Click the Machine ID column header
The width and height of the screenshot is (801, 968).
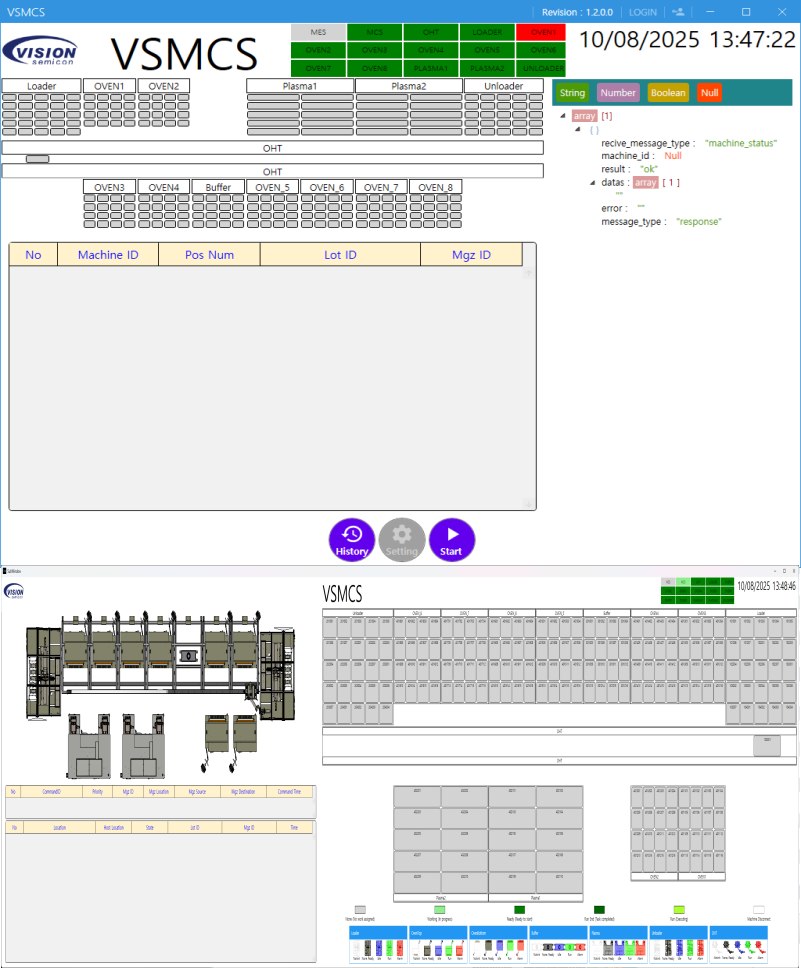108,255
